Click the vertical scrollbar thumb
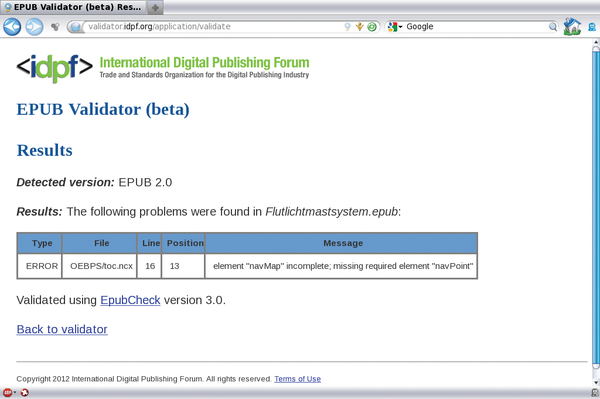Screen dimensions: 600x399 (596, 207)
